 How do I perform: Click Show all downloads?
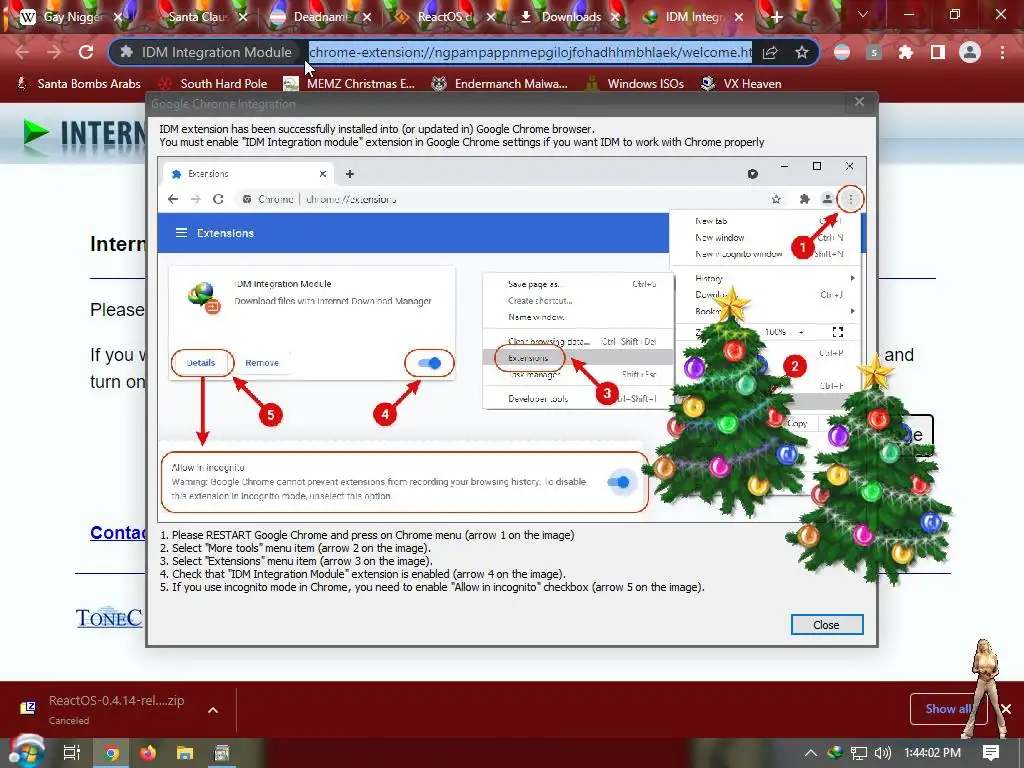[948, 709]
